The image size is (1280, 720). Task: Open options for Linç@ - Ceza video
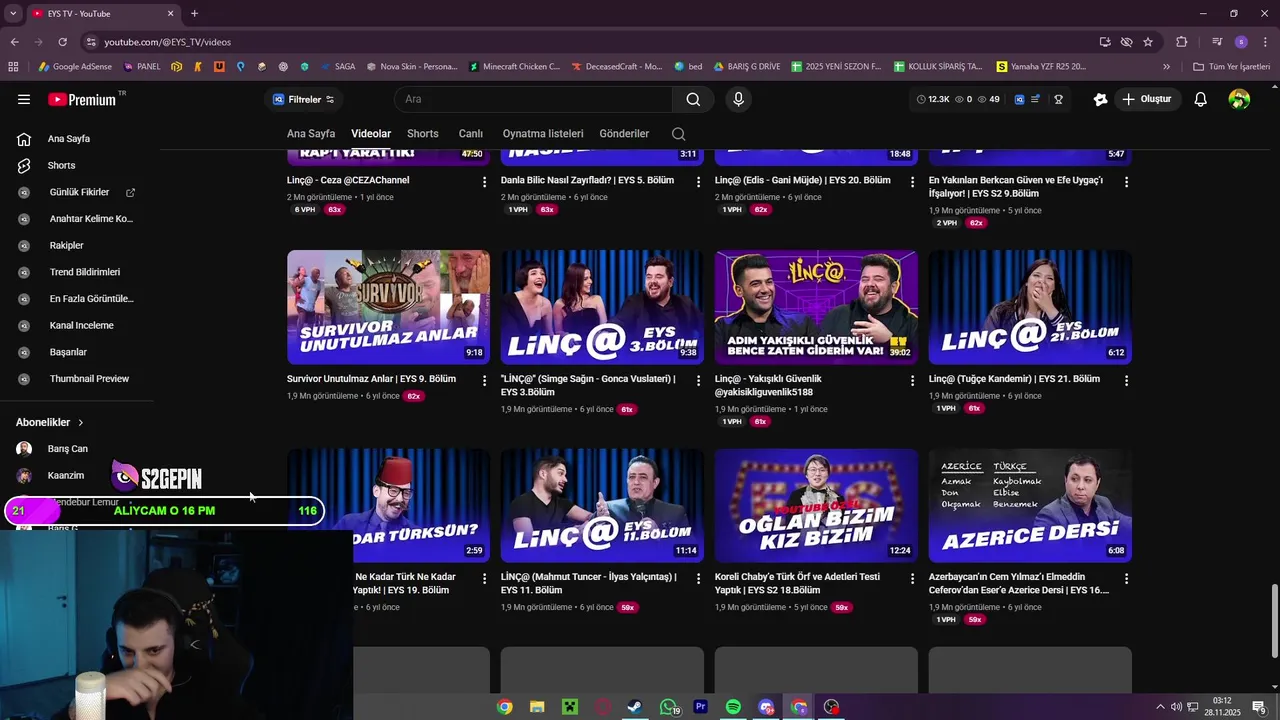pyautogui.click(x=485, y=182)
